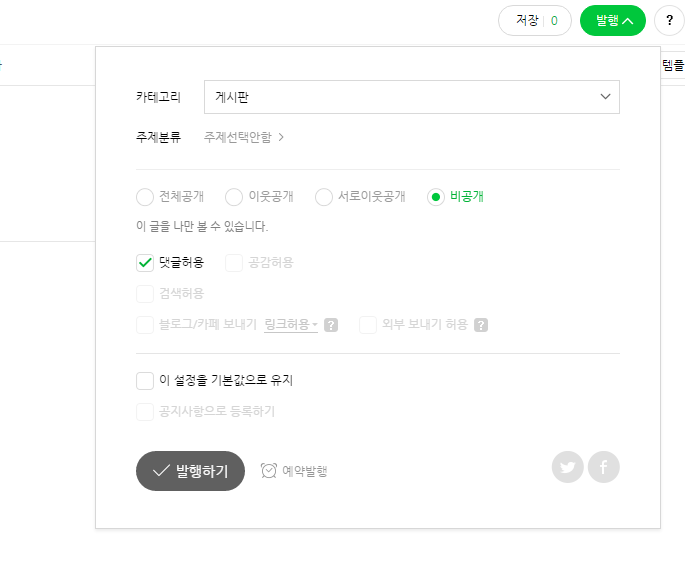The image size is (685, 562).
Task: Click the help icon beside 링크허용
Action: coord(331,325)
